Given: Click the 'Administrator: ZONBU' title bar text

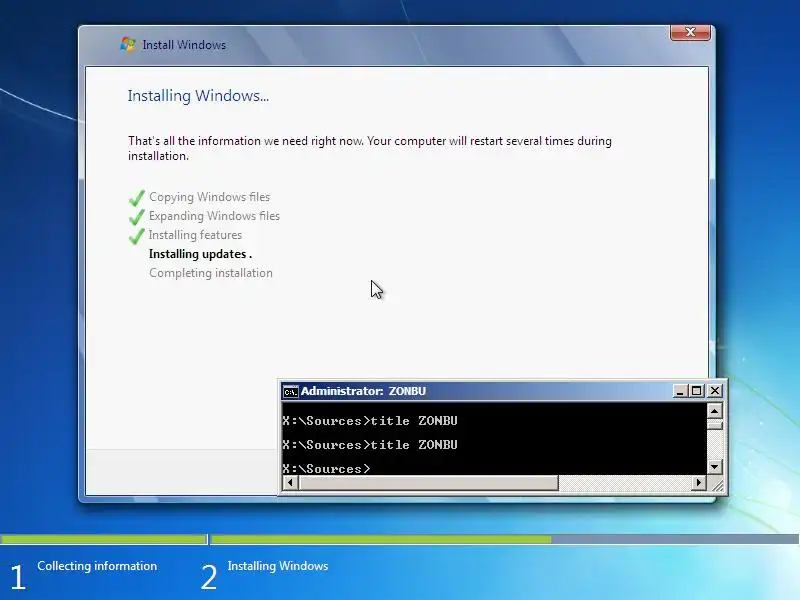Looking at the screenshot, I should (x=363, y=391).
